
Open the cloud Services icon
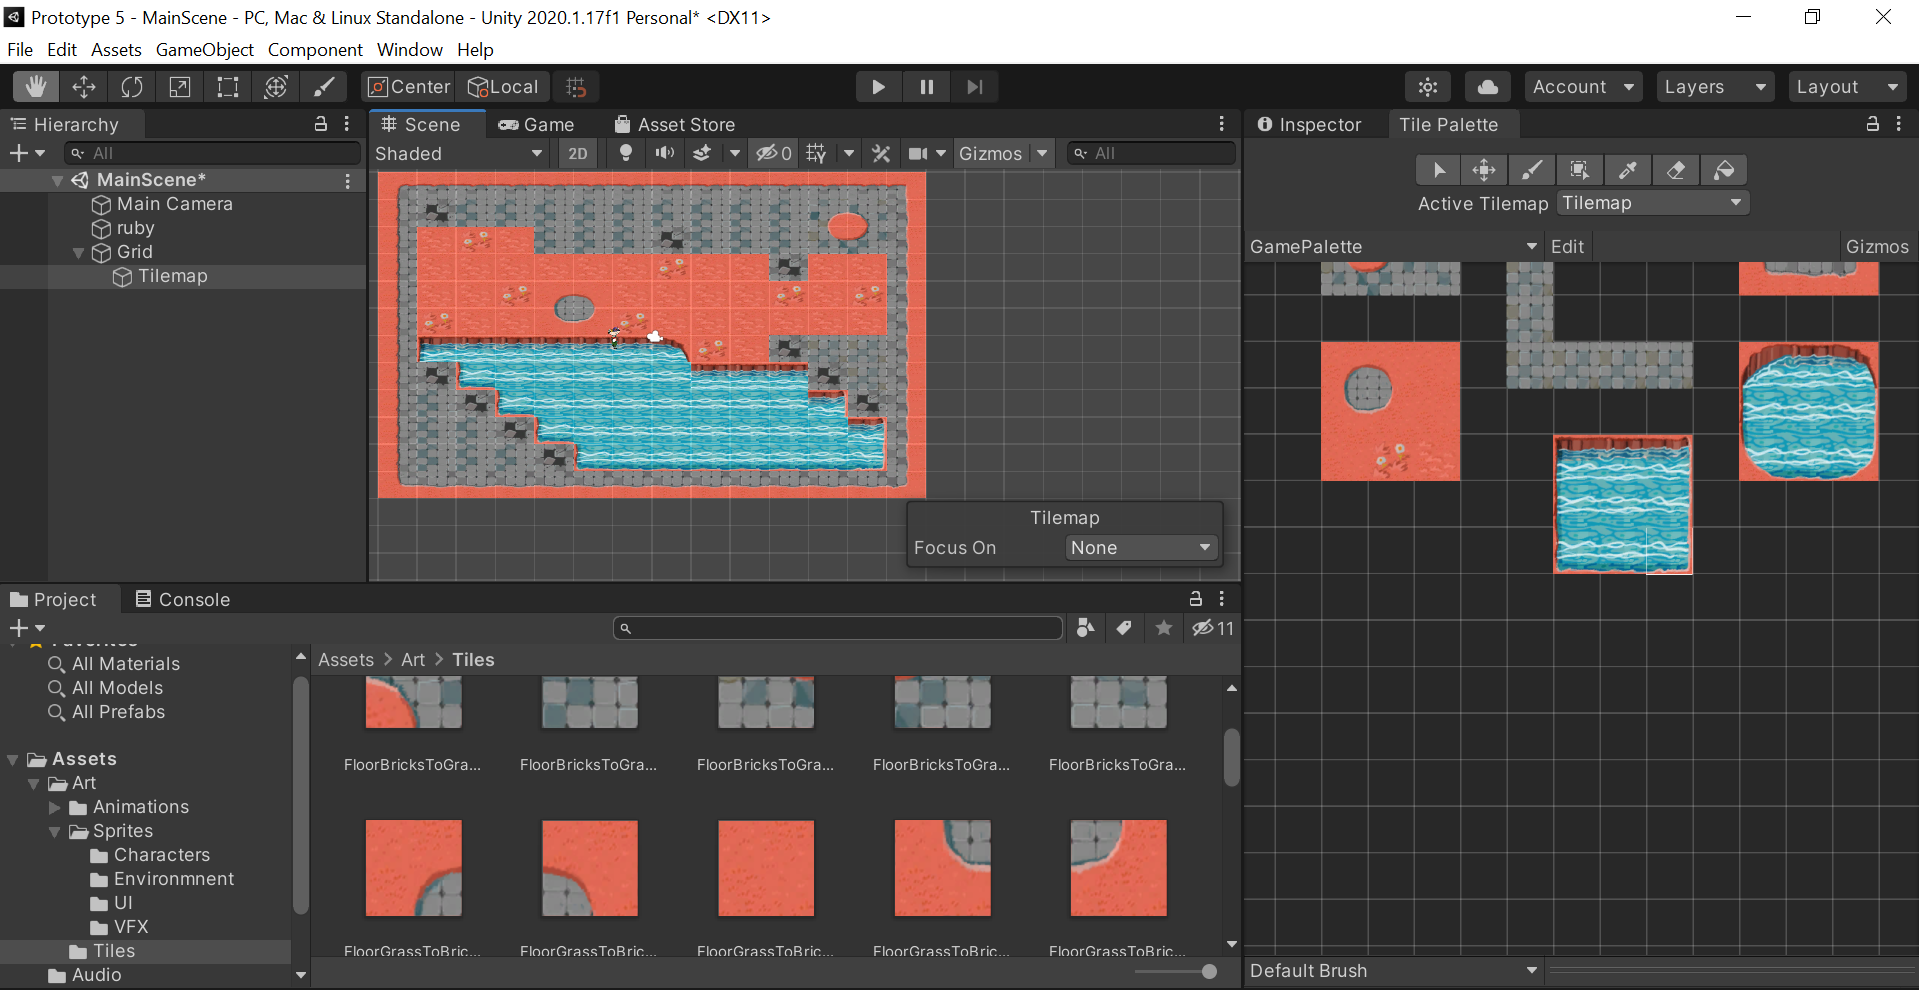(1488, 87)
